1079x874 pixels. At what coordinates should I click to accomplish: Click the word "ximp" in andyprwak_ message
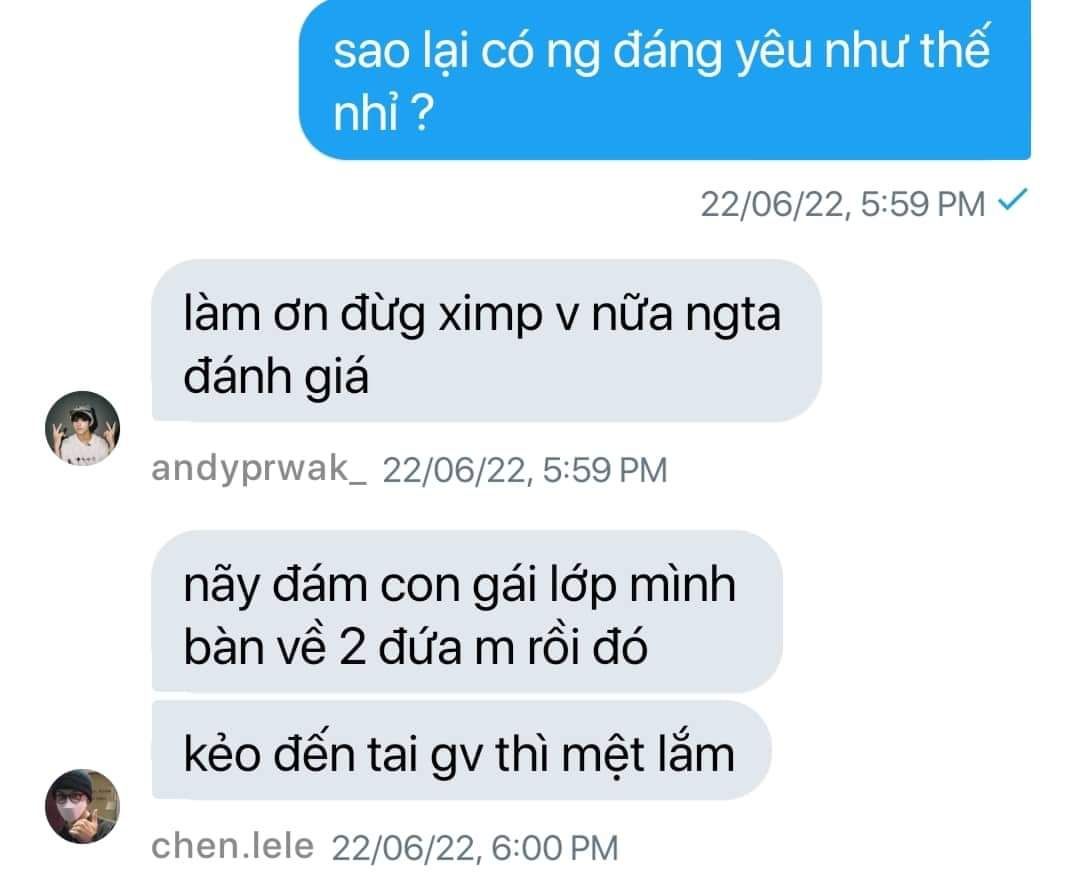pyautogui.click(x=491, y=316)
